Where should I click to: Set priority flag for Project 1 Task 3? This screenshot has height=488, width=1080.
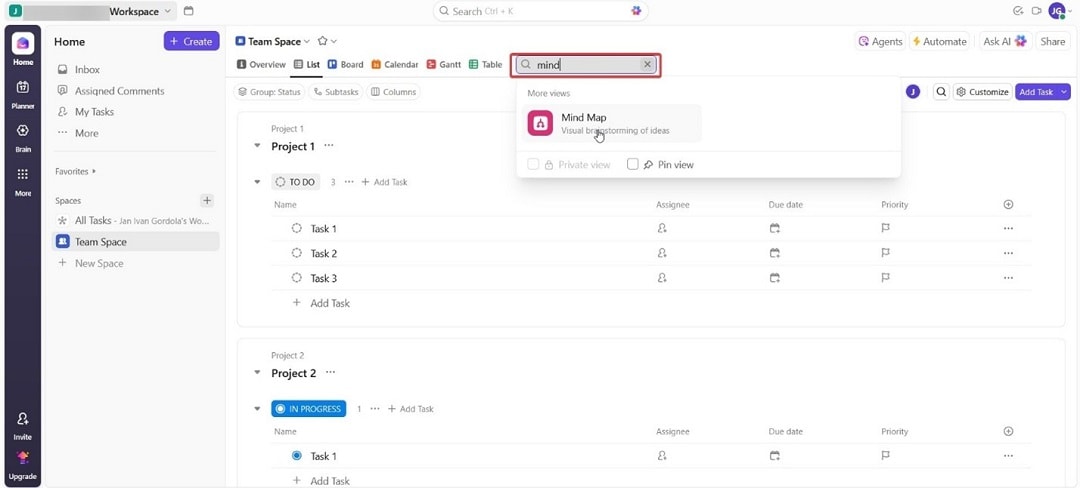[x=886, y=278]
